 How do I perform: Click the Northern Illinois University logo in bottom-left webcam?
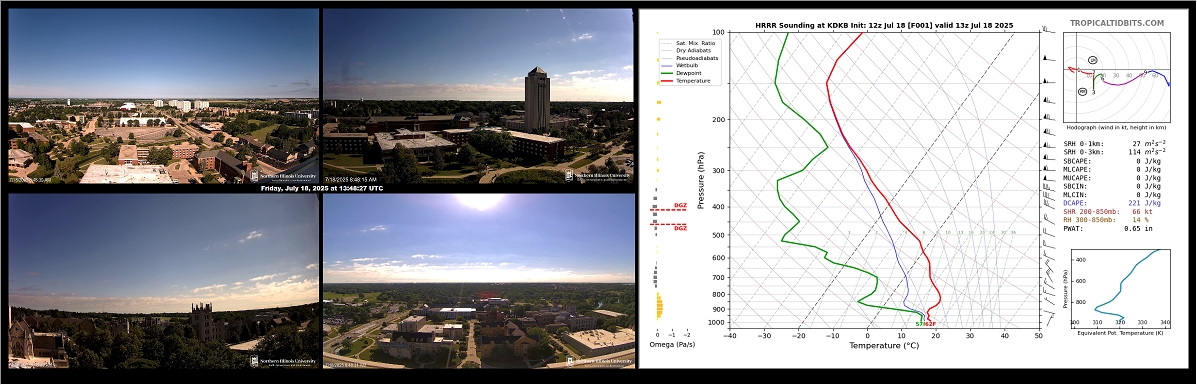tap(282, 361)
